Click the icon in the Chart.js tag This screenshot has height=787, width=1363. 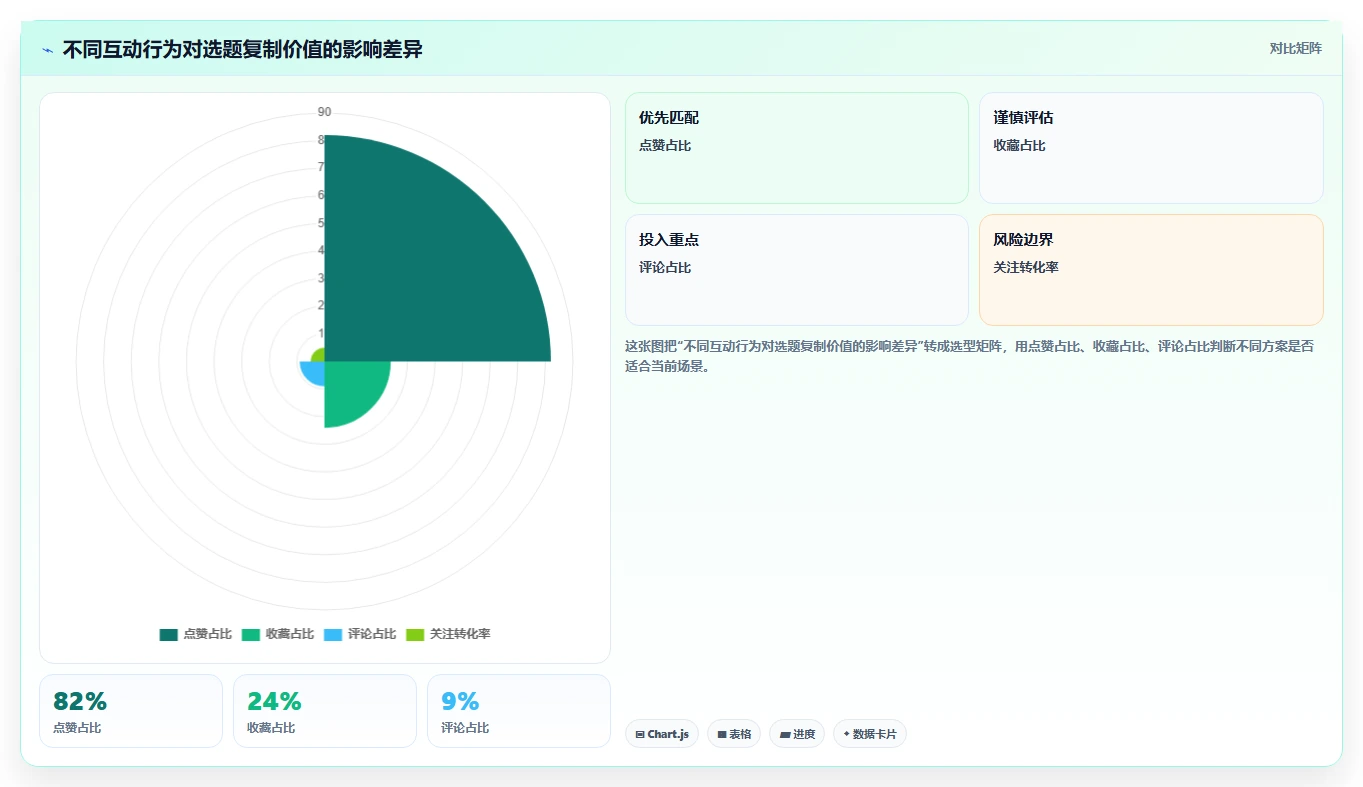640,735
